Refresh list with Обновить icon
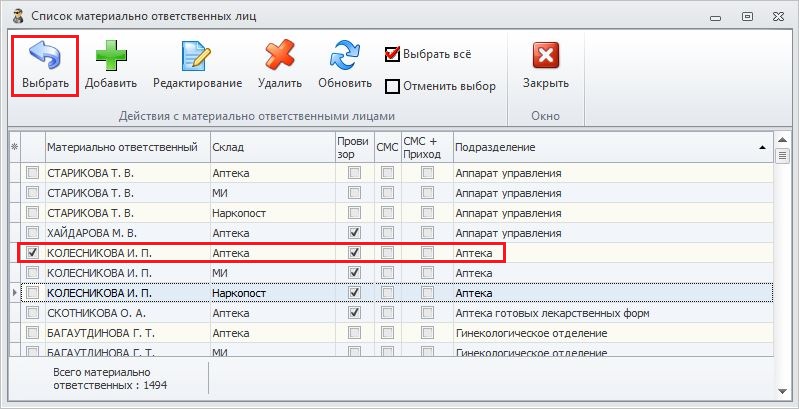The image size is (799, 409). click(344, 56)
